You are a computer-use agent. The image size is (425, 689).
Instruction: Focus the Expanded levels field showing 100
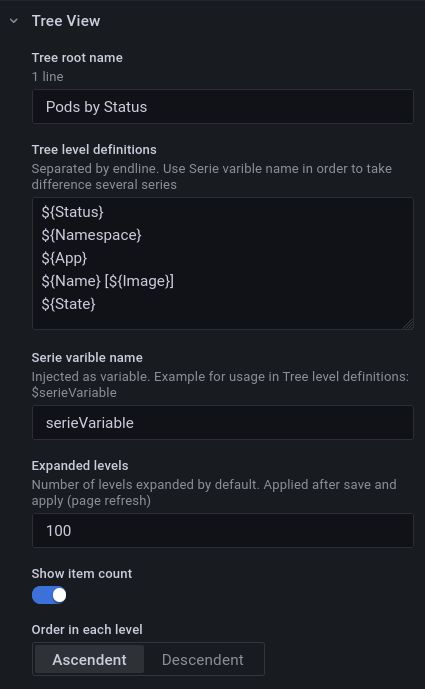pos(222,530)
